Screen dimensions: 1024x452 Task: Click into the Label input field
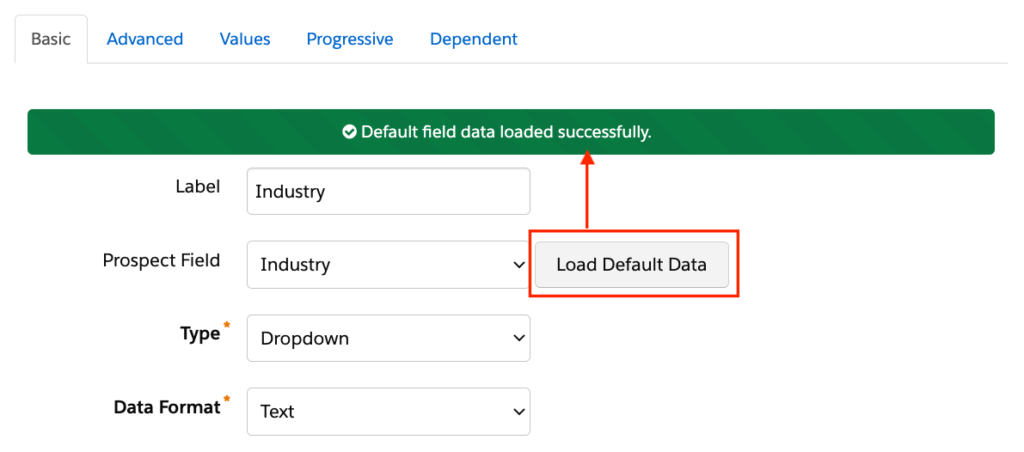(x=389, y=191)
